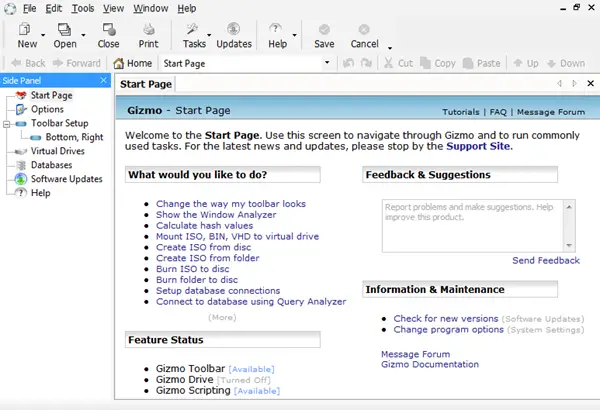Click the Undo arrow icon
The width and height of the screenshot is (600, 410).
348,63
